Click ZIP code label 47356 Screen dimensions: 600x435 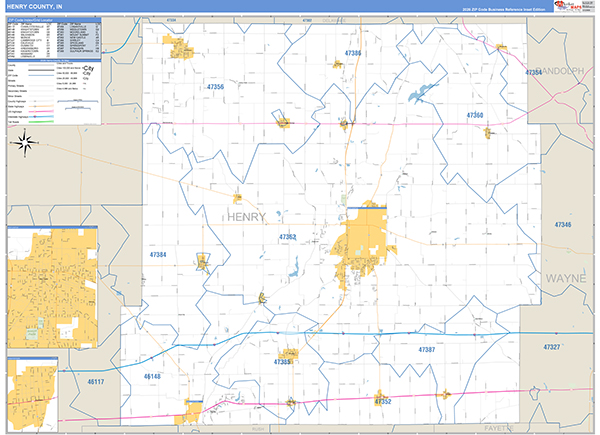click(x=215, y=87)
